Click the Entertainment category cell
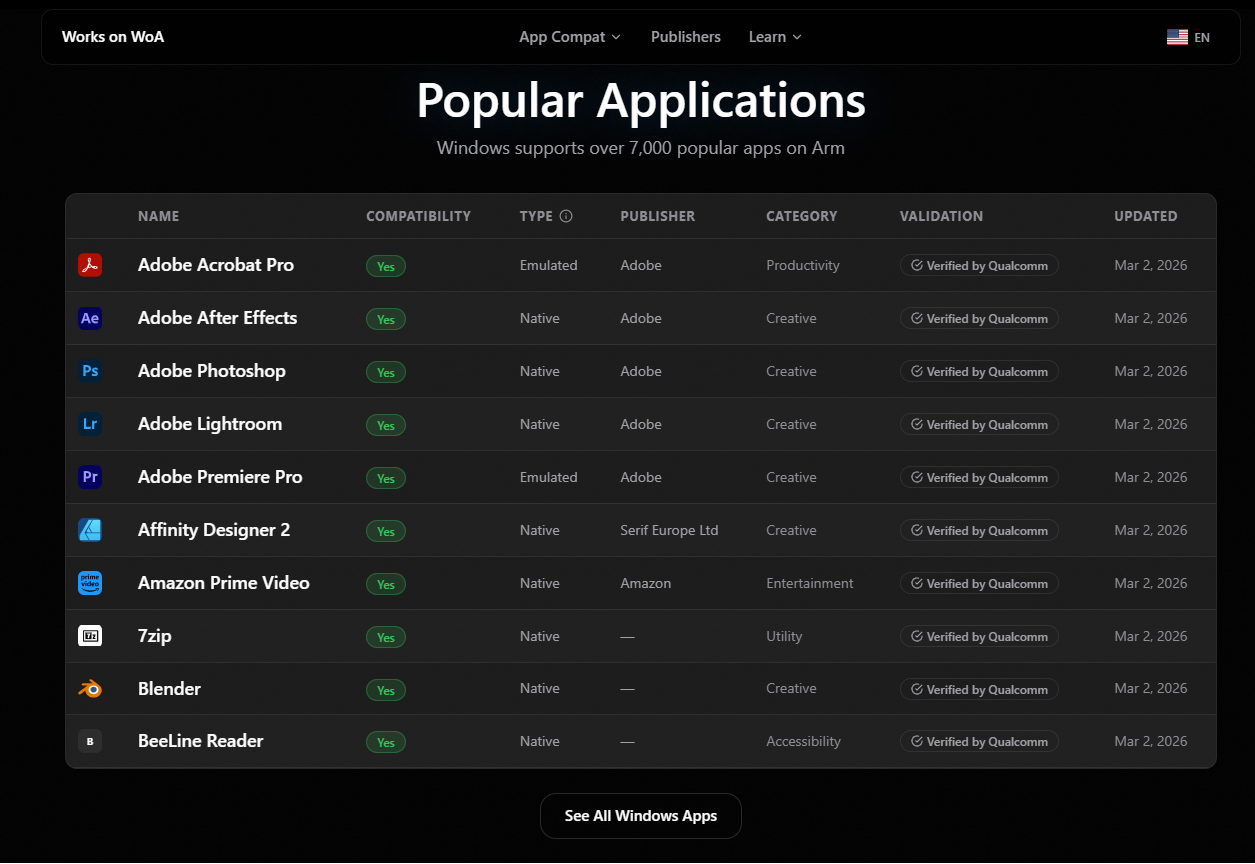 [810, 583]
